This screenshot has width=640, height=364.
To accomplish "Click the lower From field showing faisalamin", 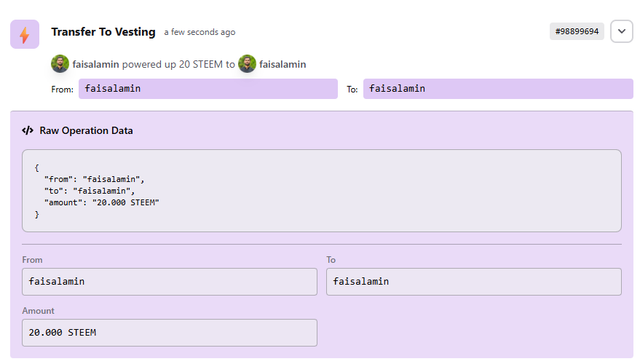I will (169, 282).
